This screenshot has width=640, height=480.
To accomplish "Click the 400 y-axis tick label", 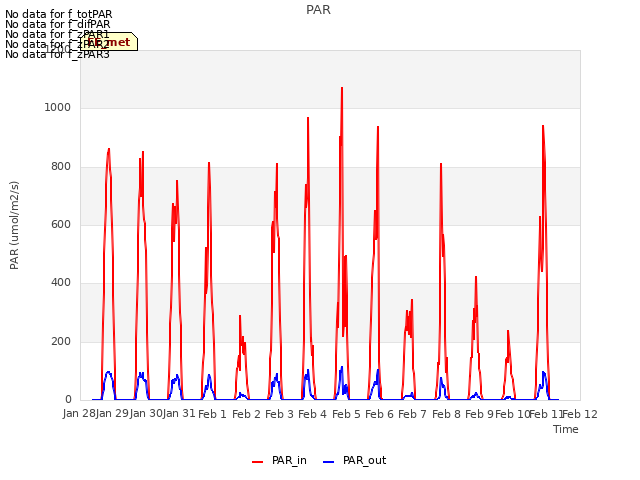I will [61, 283].
